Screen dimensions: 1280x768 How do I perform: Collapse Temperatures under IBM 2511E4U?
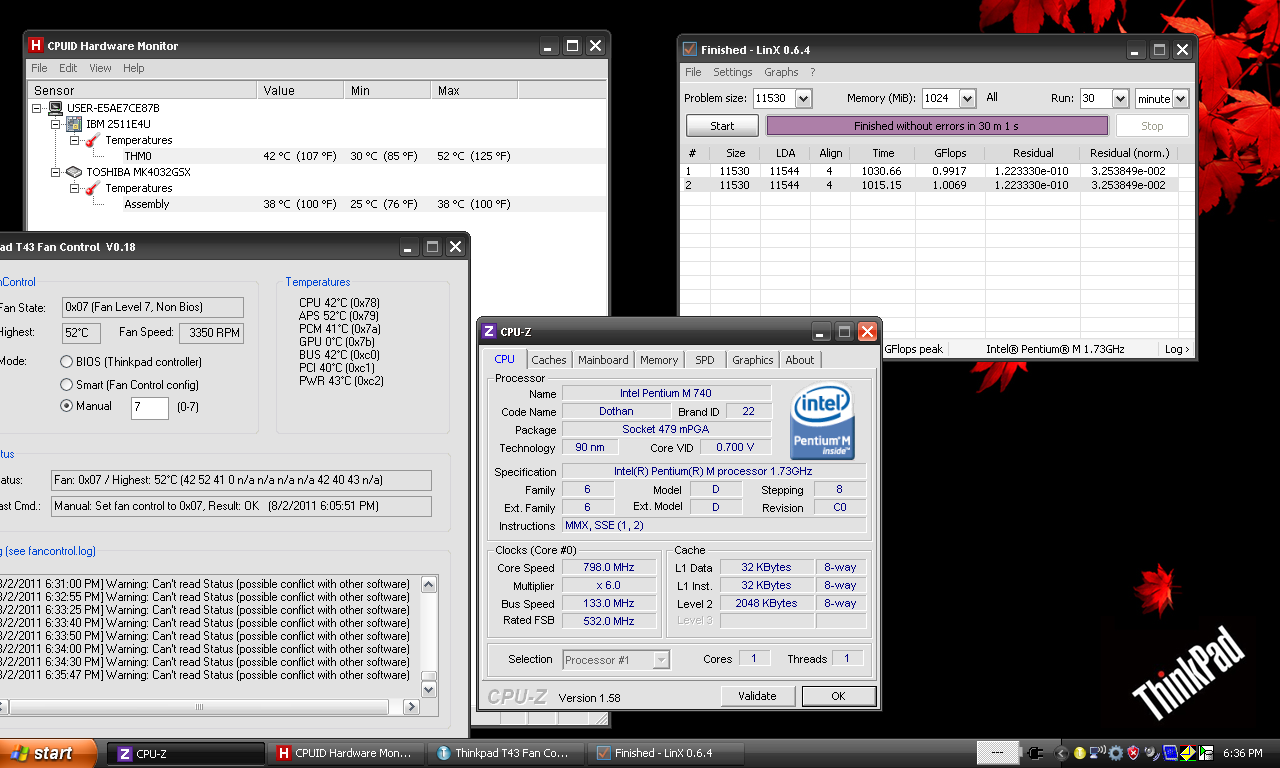coord(75,140)
